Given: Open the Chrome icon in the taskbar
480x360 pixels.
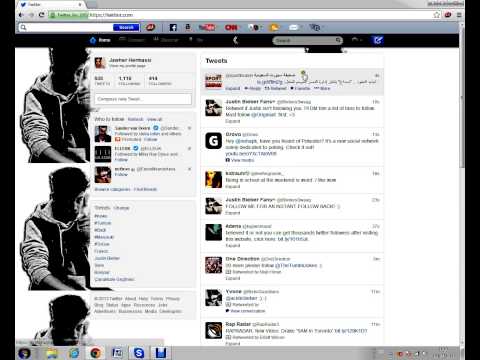Looking at the screenshot, I should pos(96,353).
